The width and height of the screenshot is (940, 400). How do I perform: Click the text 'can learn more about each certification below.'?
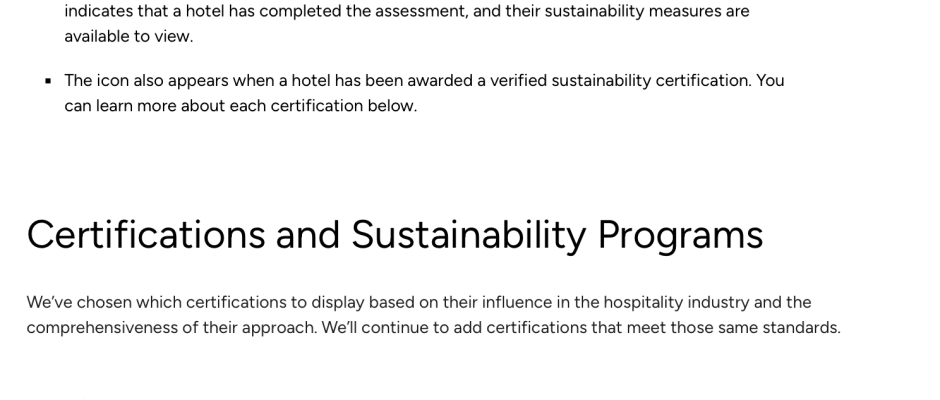(240, 106)
